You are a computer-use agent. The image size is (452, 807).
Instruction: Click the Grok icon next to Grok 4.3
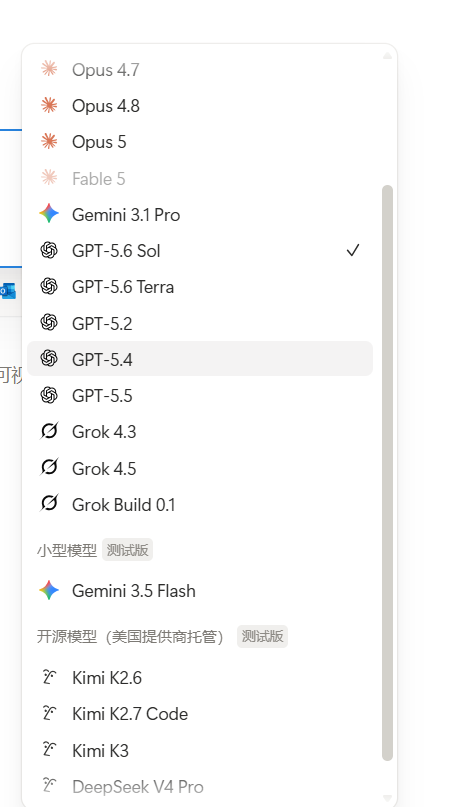pos(49,431)
